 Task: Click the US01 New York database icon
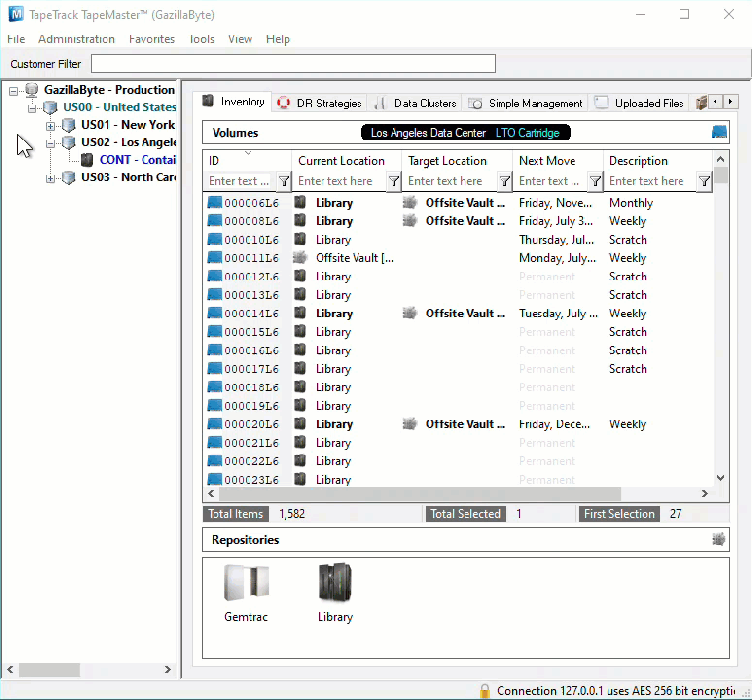[x=69, y=125]
